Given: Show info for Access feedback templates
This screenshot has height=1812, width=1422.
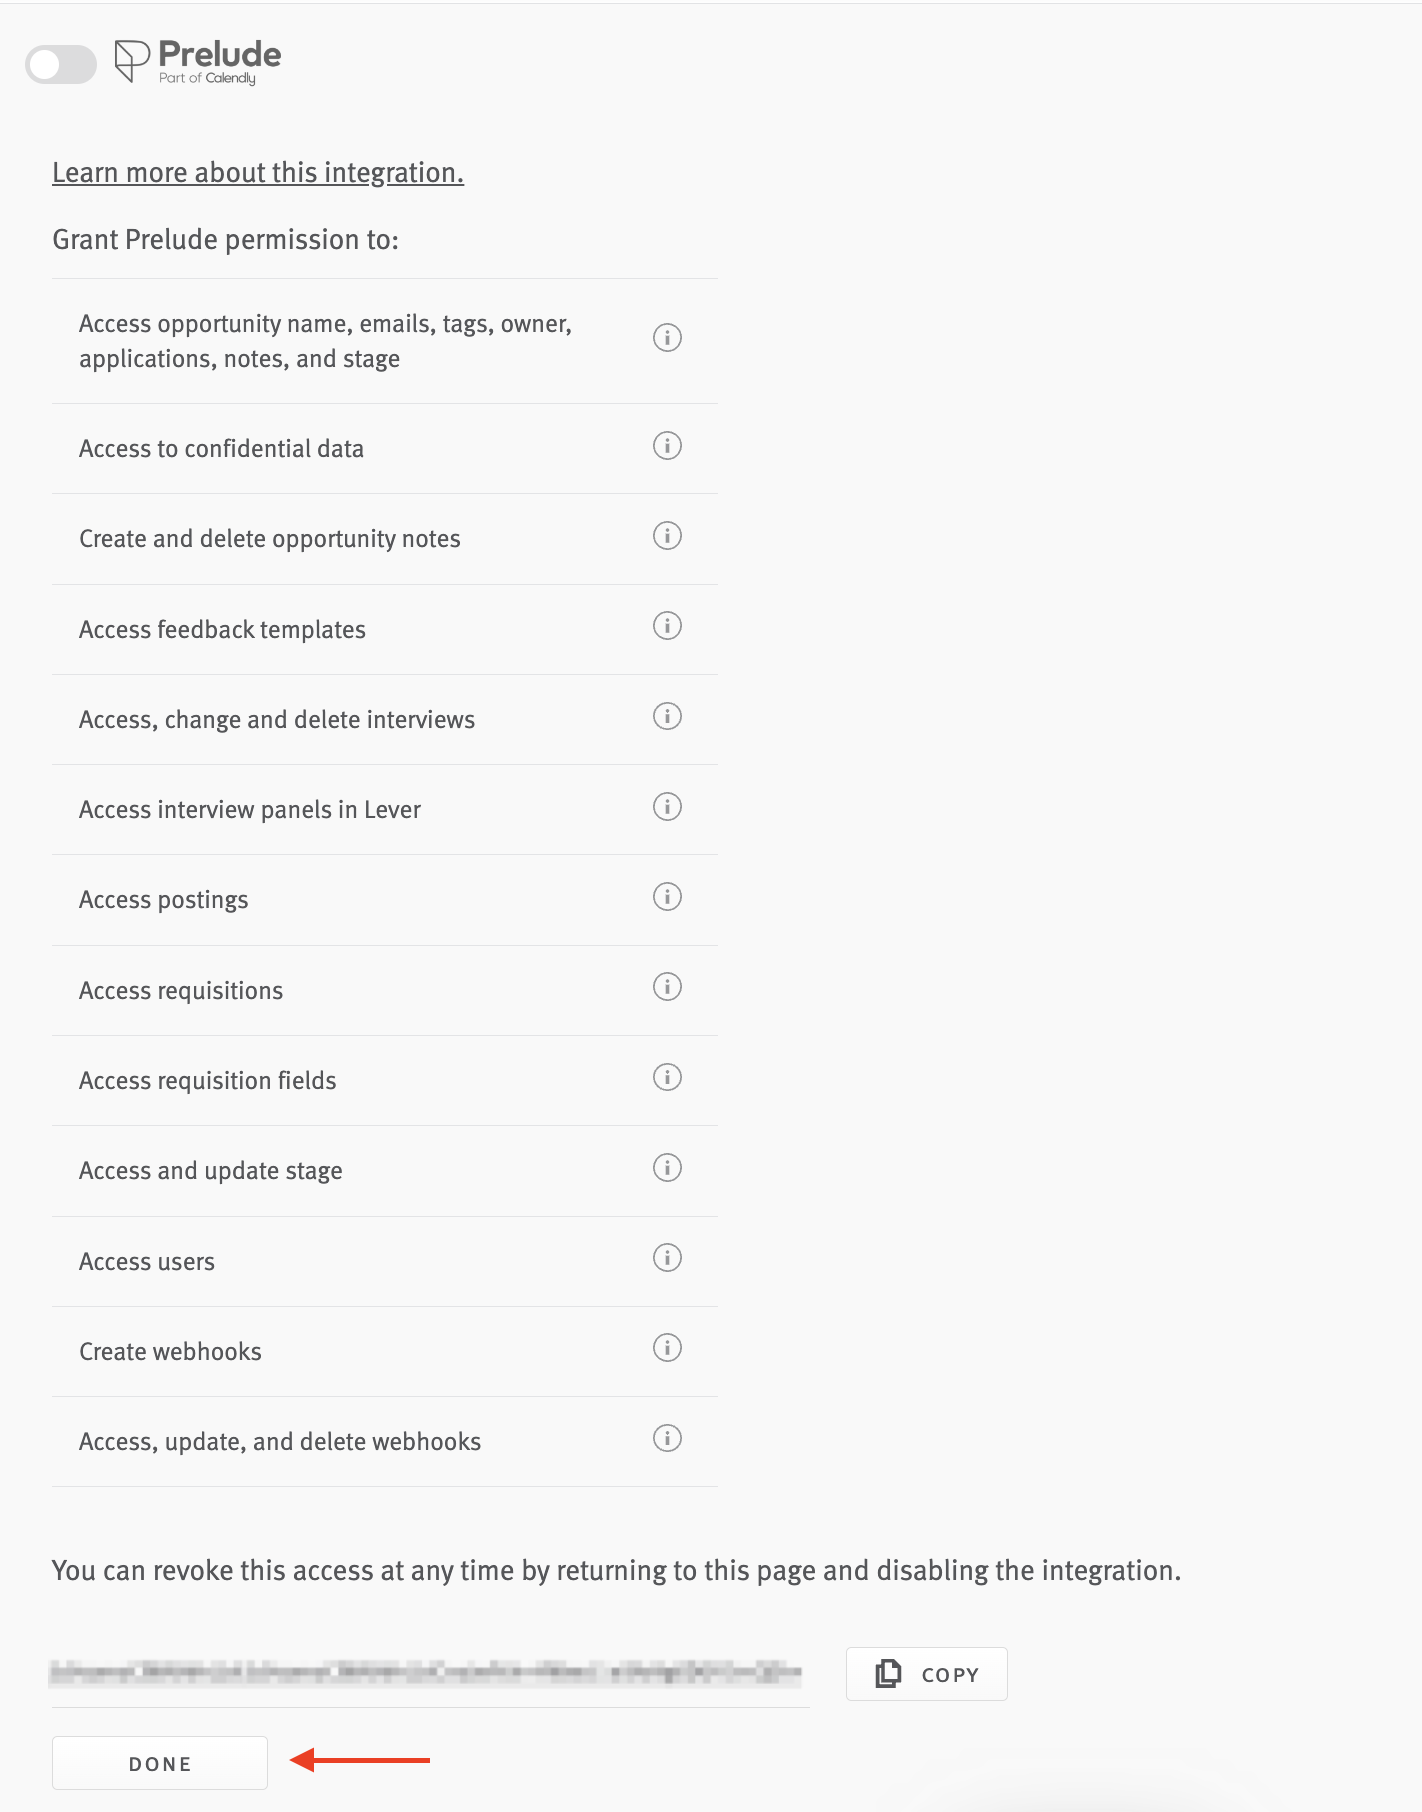Looking at the screenshot, I should [667, 626].
